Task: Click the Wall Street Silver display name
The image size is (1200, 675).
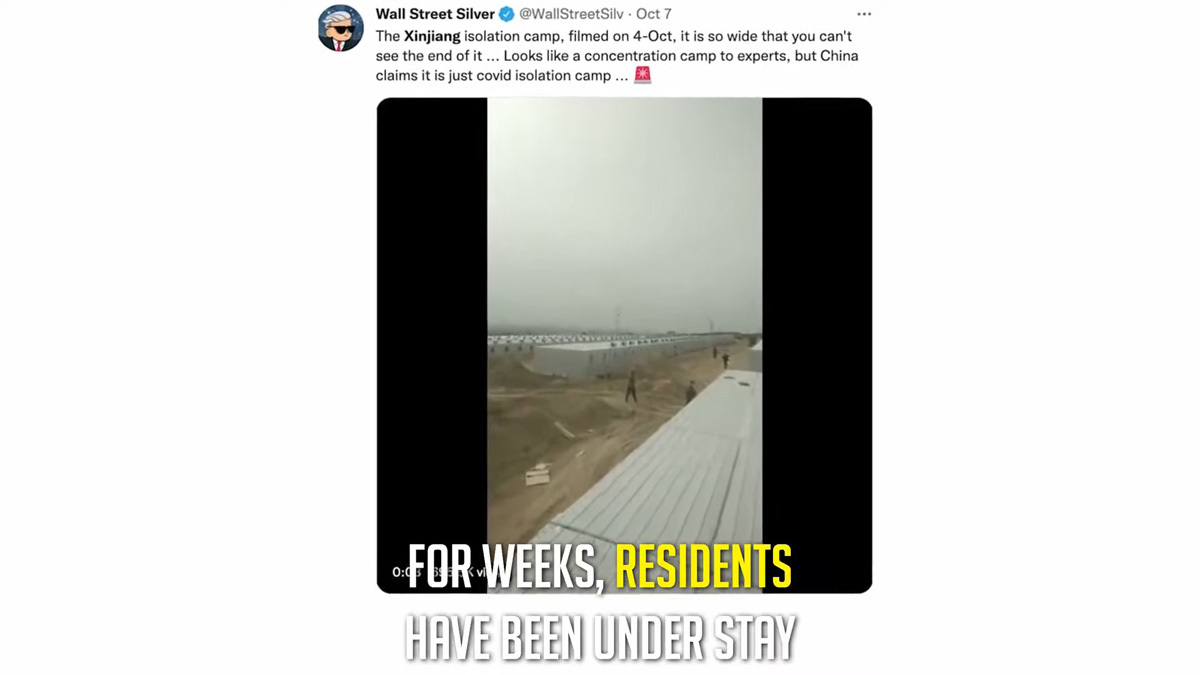Action: (x=435, y=14)
